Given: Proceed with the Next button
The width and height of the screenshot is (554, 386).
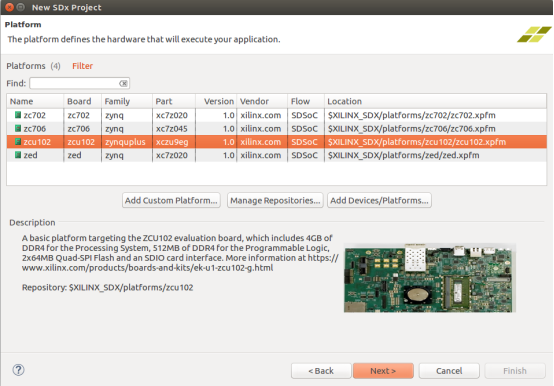Looking at the screenshot, I should [x=383, y=371].
